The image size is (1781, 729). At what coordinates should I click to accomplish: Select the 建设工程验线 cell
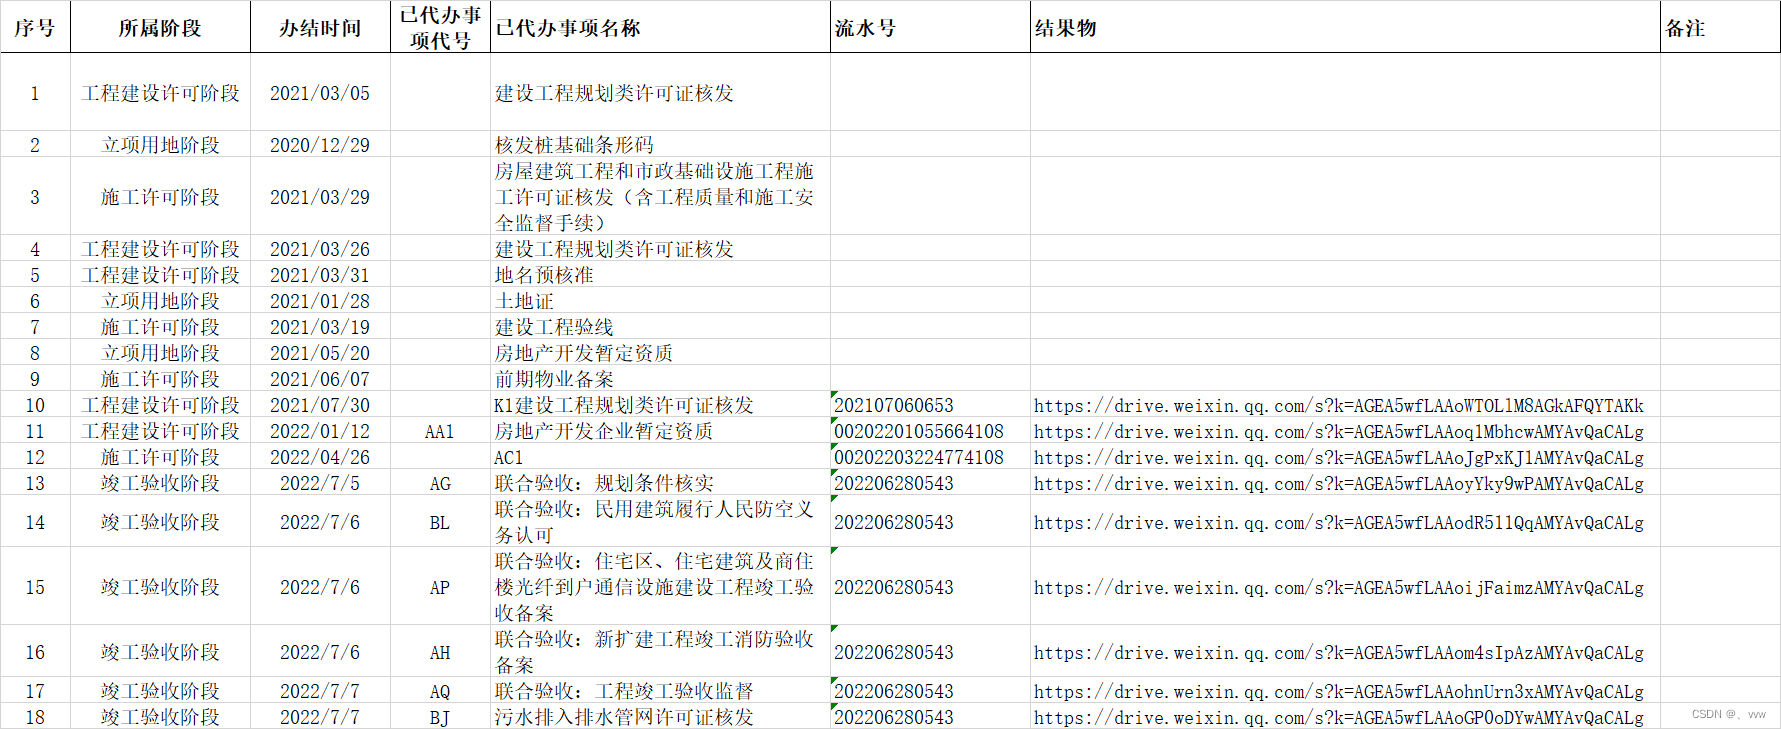(x=660, y=326)
